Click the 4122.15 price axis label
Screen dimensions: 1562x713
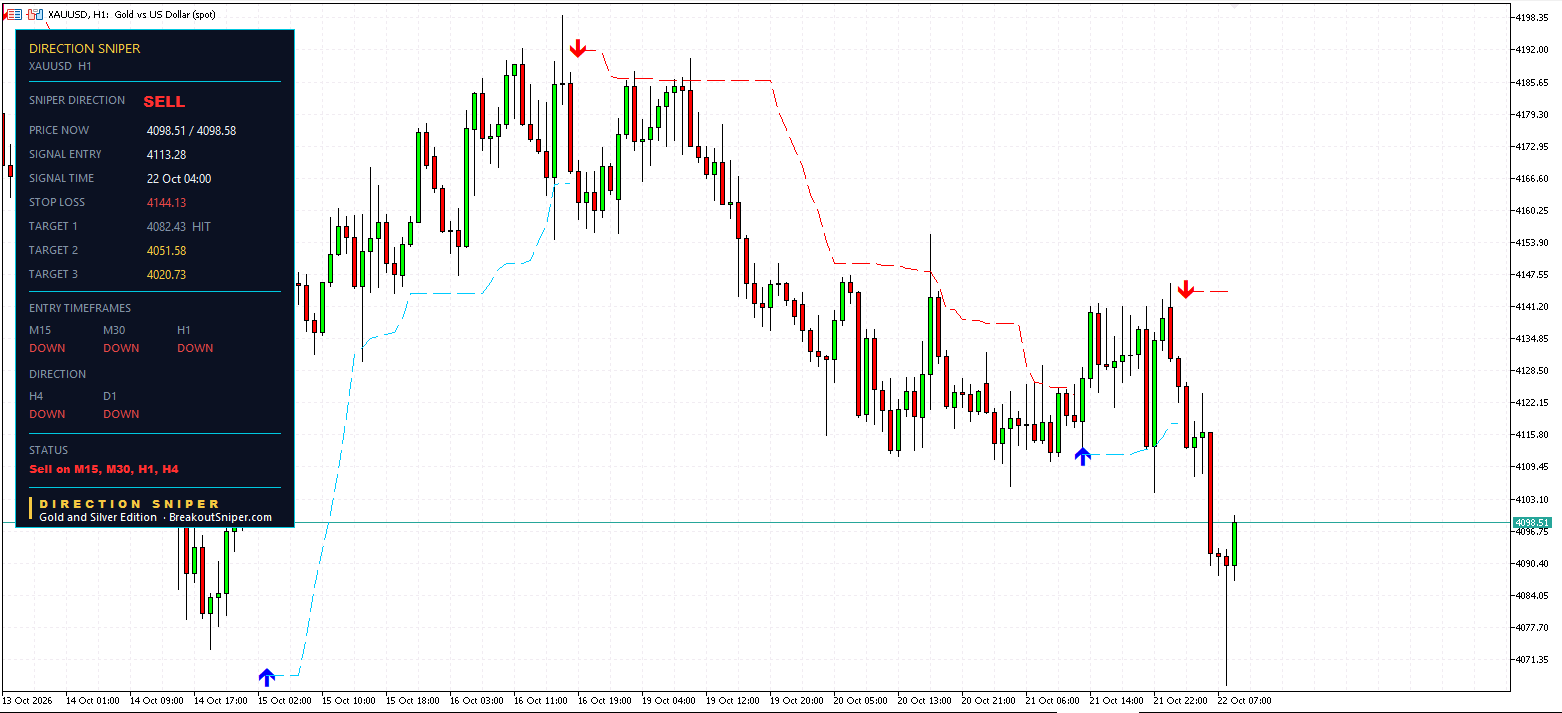1532,402
